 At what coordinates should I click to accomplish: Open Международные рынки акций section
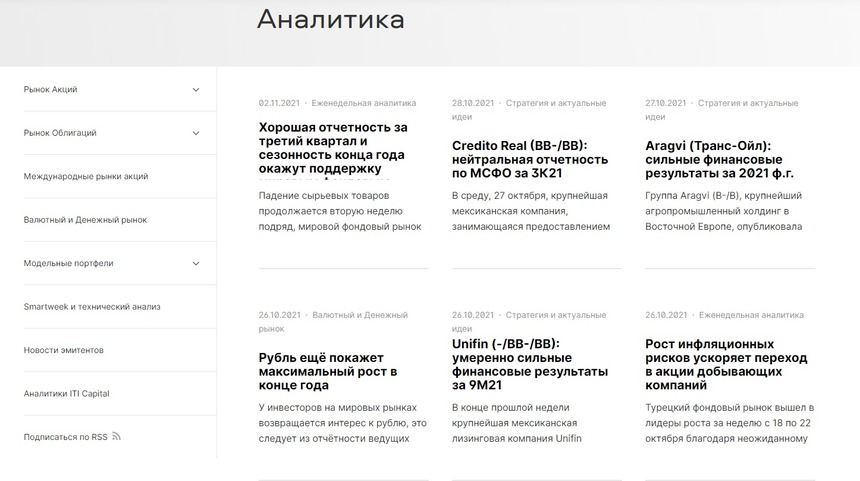[86, 177]
